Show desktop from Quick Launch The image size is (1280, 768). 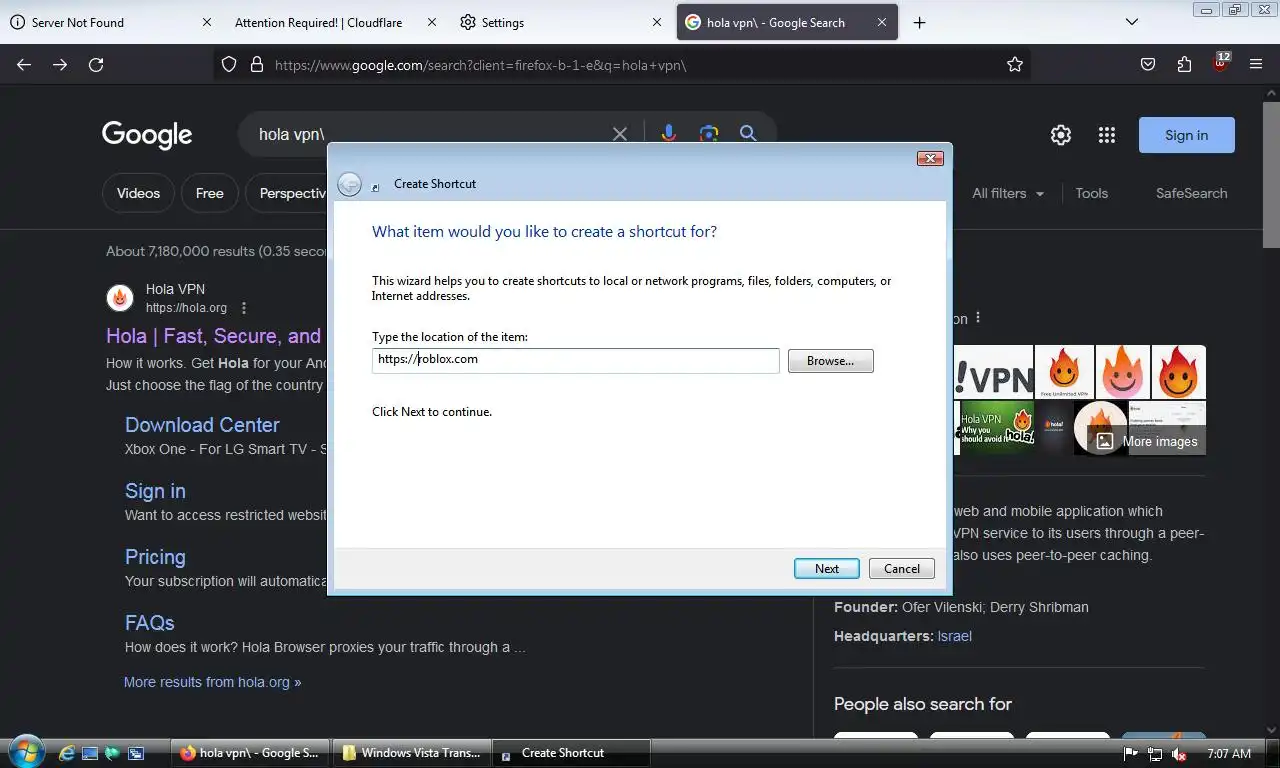90,753
